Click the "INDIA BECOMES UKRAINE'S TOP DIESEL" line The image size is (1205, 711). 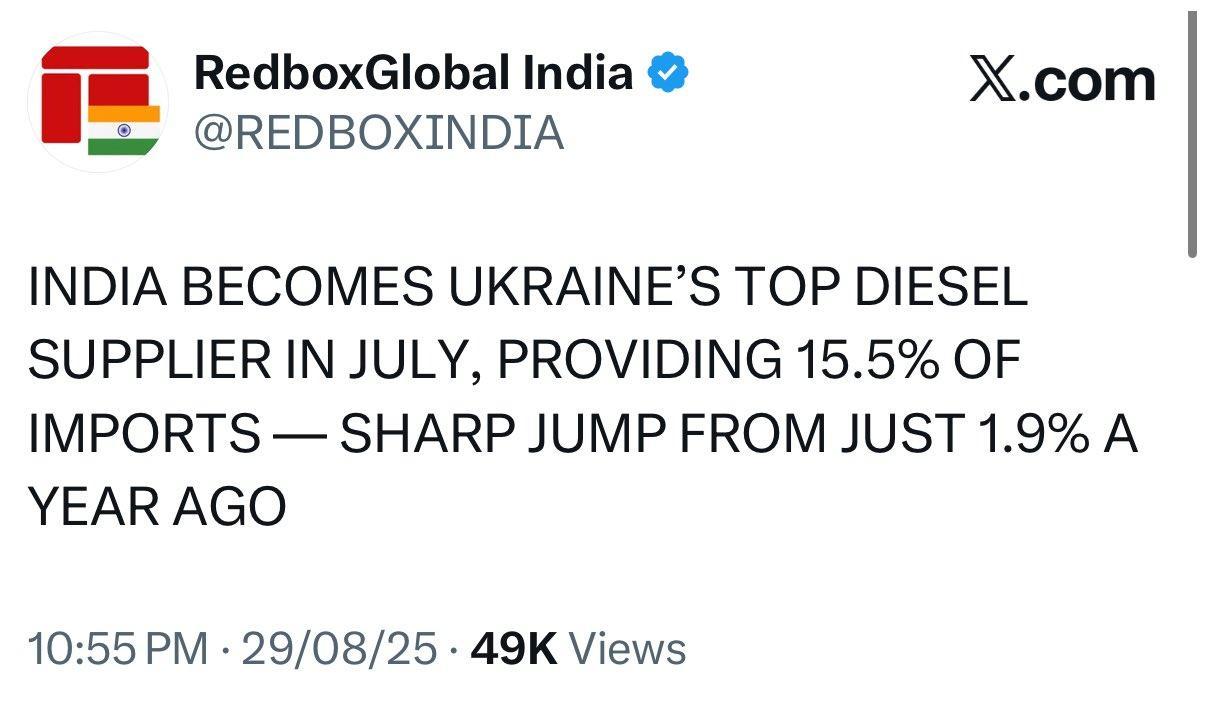[528, 289]
